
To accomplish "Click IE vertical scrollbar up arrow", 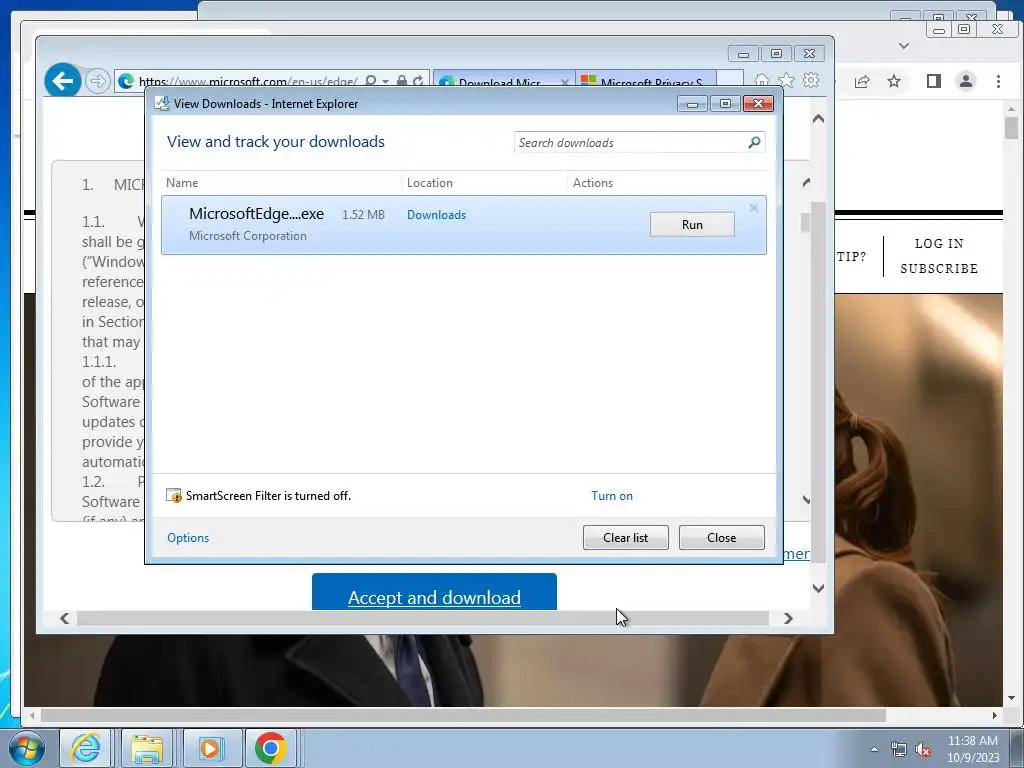I will [x=818, y=119].
